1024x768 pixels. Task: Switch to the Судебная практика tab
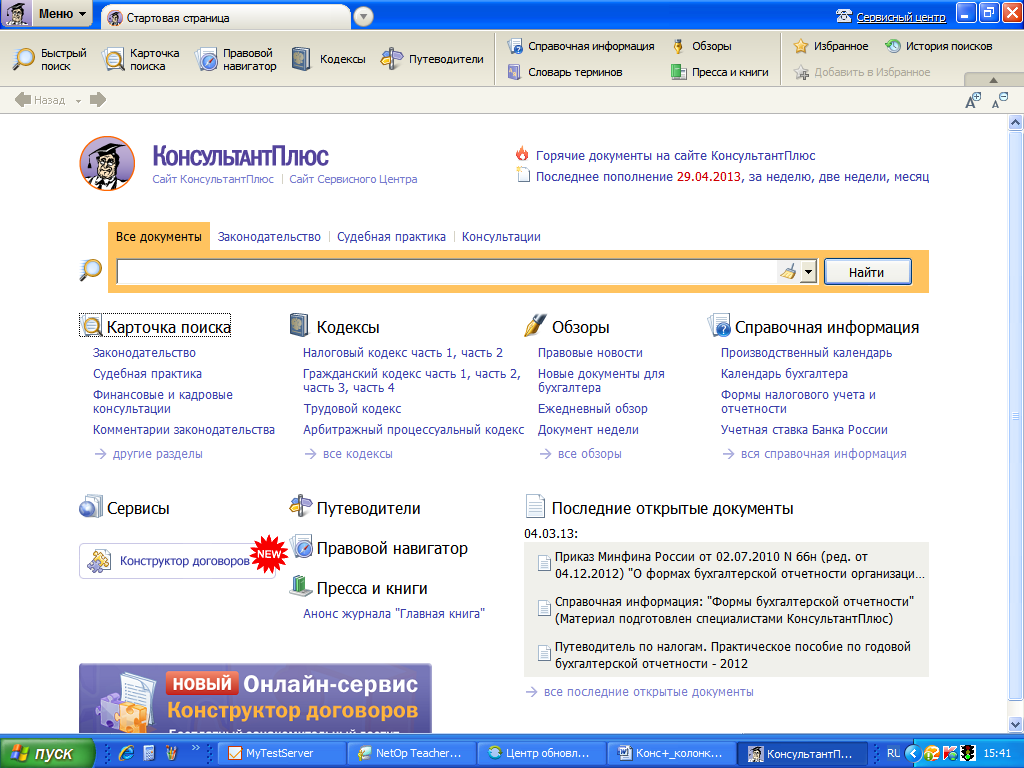click(x=391, y=236)
